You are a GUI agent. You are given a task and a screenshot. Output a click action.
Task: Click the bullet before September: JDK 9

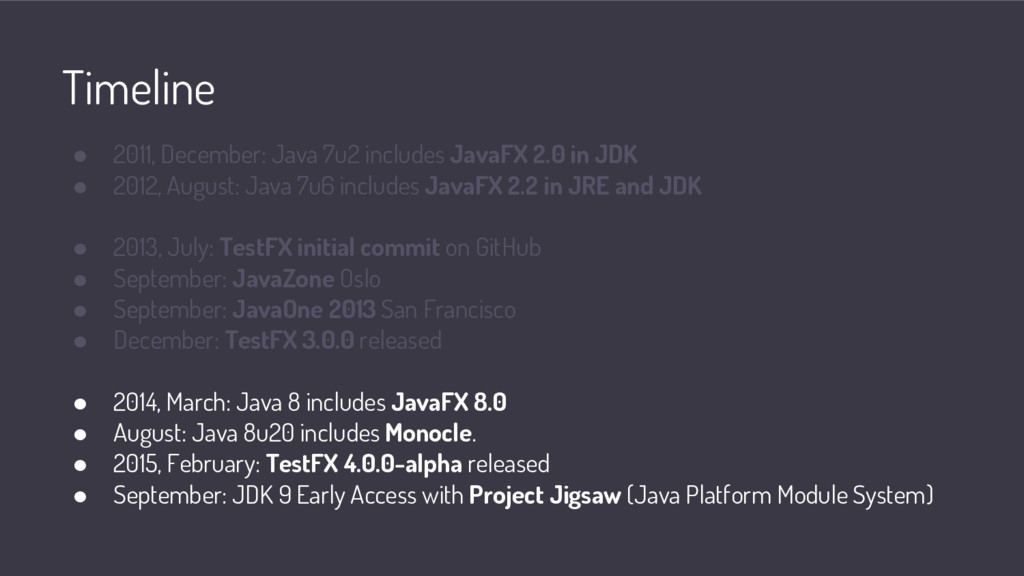tap(80, 496)
